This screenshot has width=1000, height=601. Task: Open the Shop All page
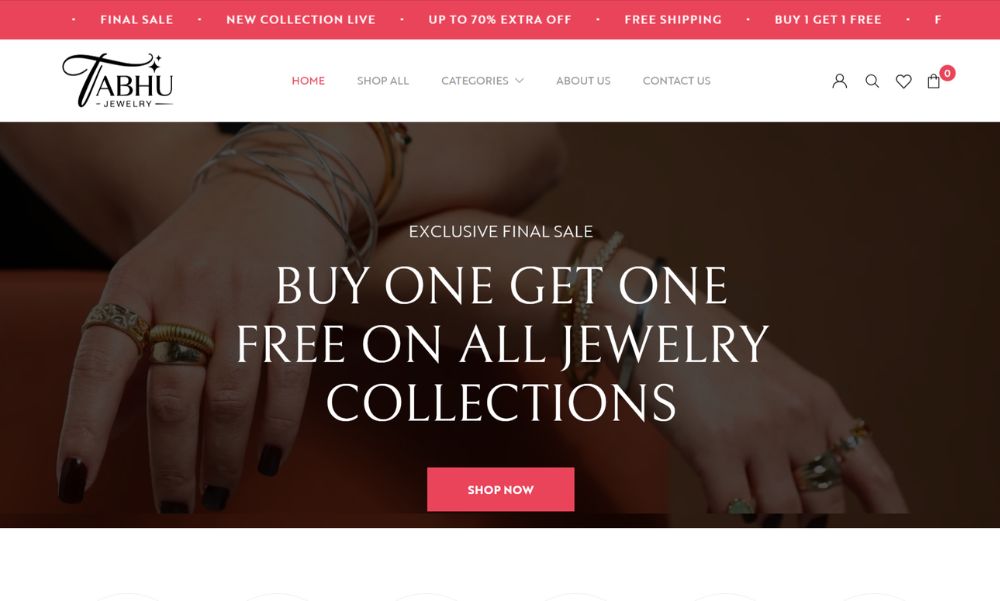pyautogui.click(x=383, y=80)
